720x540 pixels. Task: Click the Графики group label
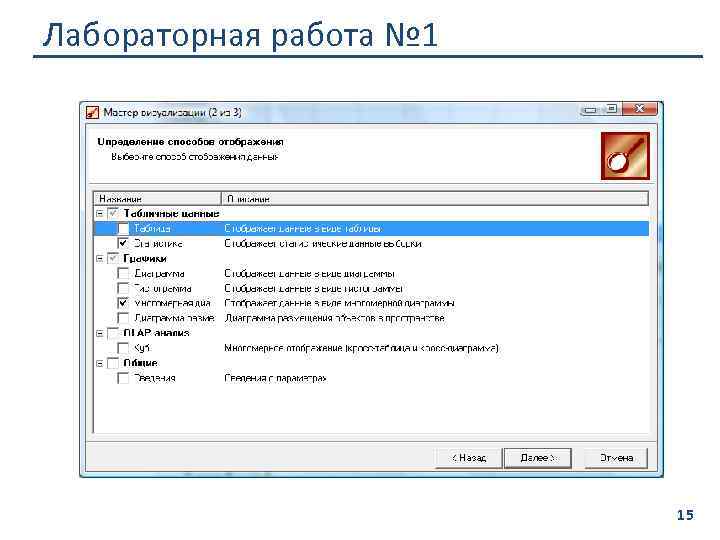pos(145,259)
